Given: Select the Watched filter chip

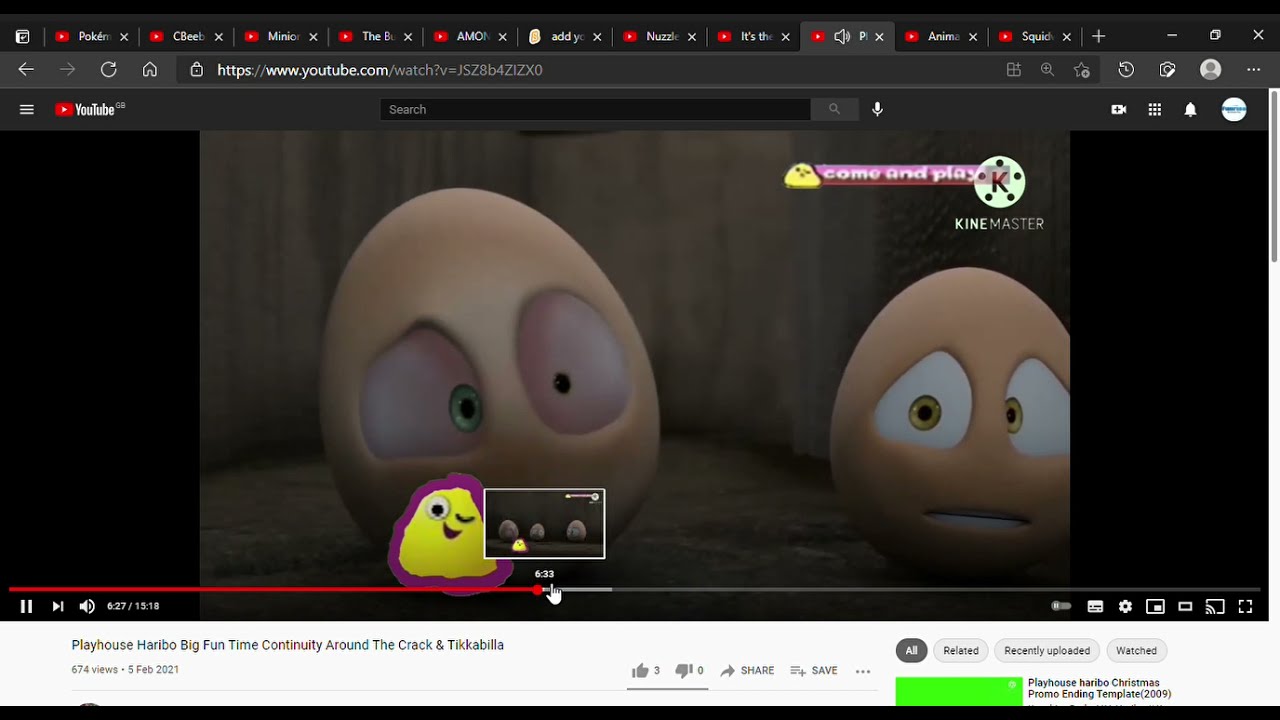Looking at the screenshot, I should pos(1136,651).
